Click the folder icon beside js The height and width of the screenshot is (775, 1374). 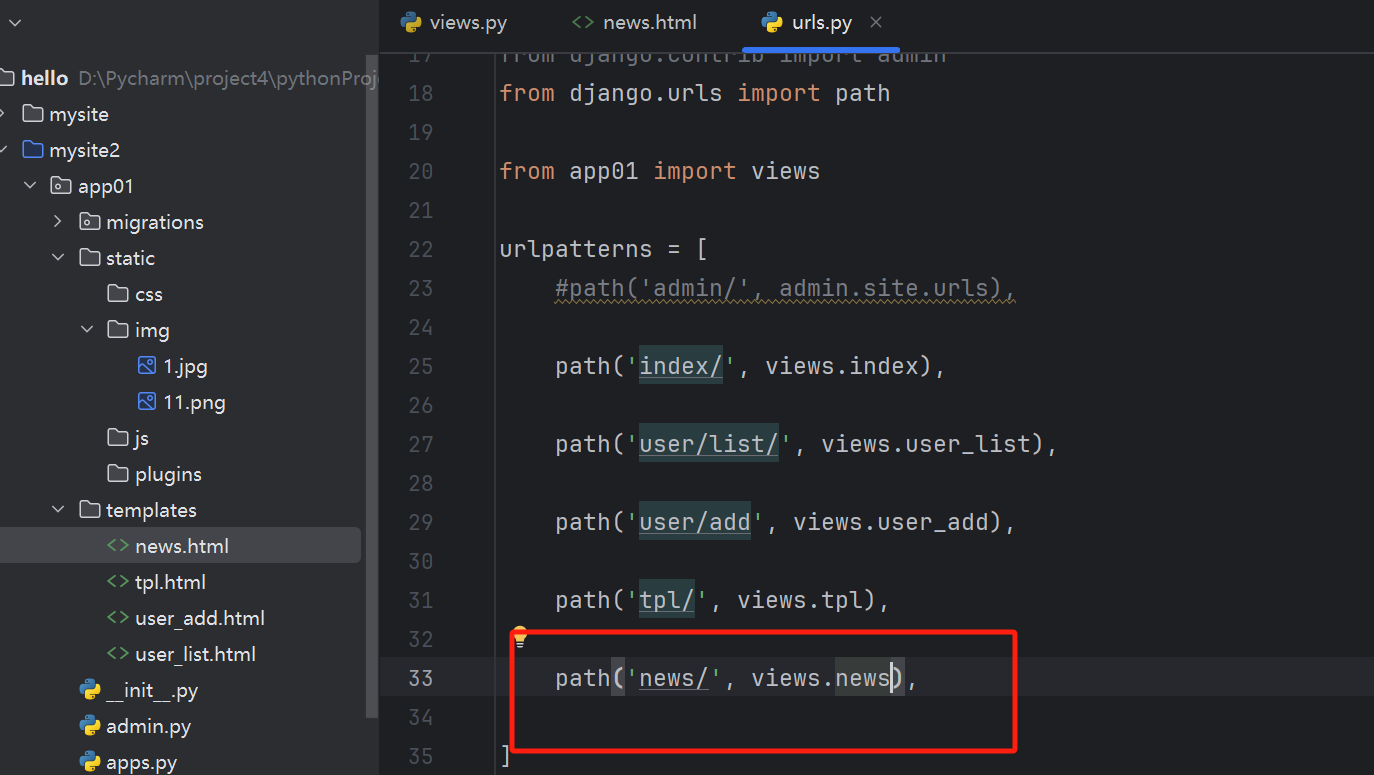(118, 438)
